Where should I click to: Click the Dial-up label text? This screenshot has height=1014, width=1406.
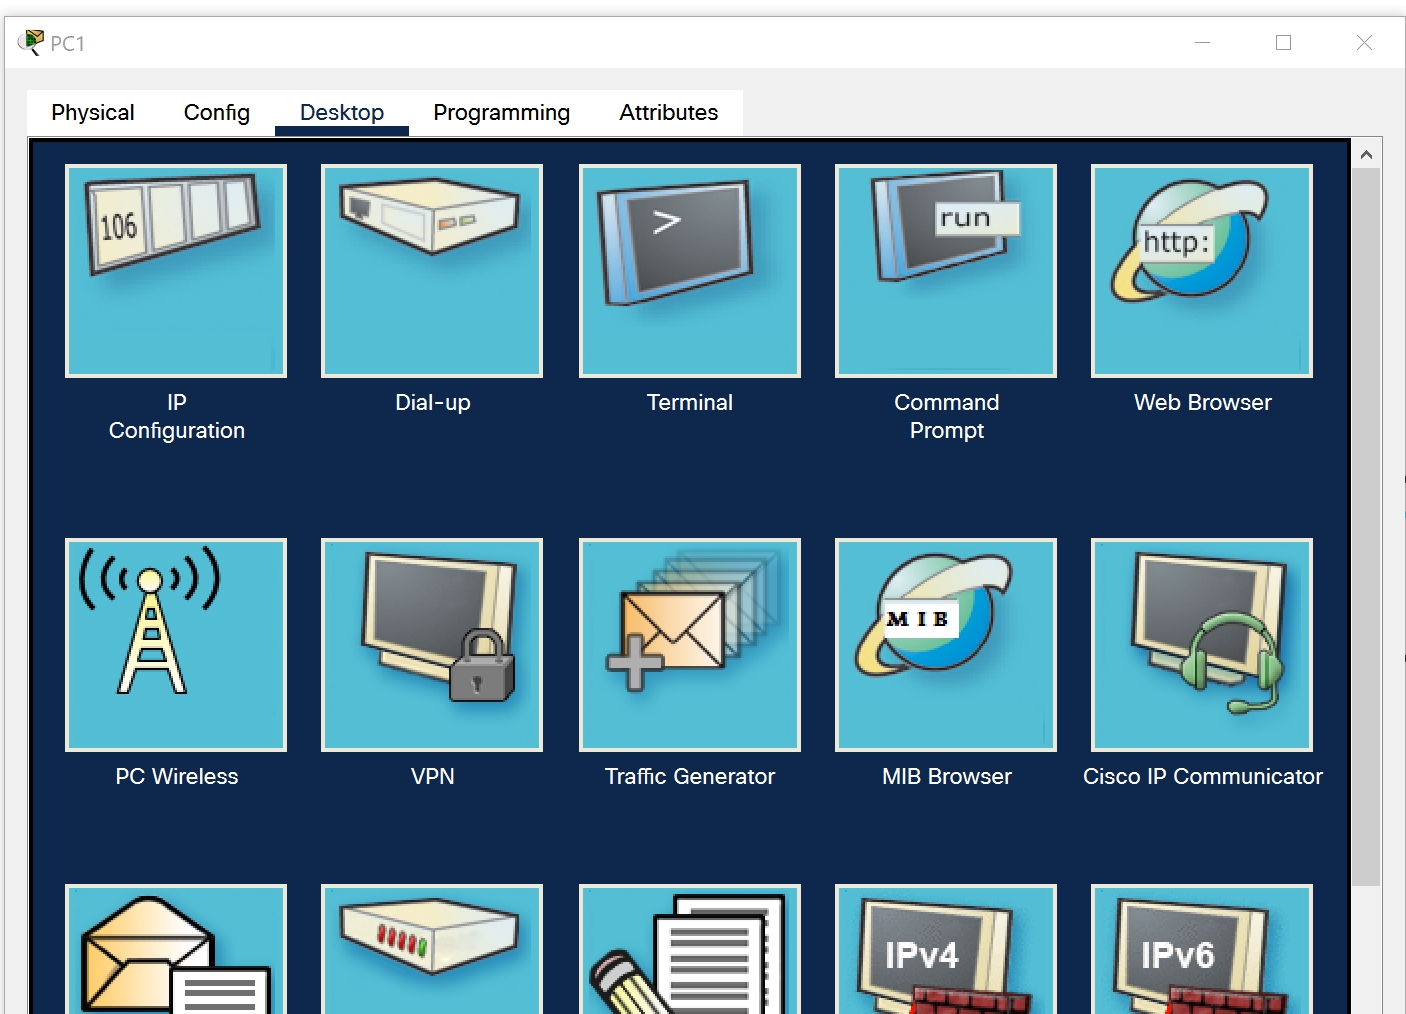pyautogui.click(x=433, y=402)
